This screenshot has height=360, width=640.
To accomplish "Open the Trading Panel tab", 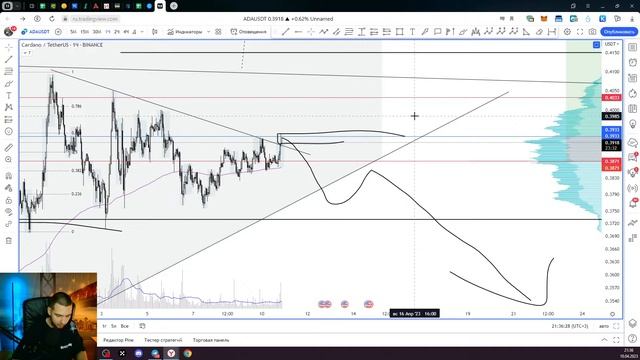I will click(211, 340).
